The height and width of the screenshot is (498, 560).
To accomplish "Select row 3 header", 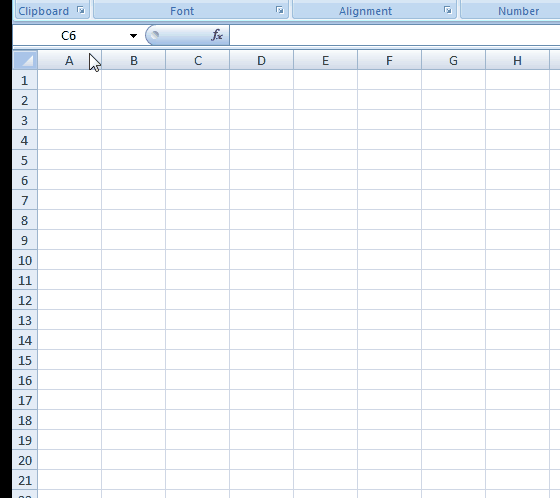I will [25, 120].
